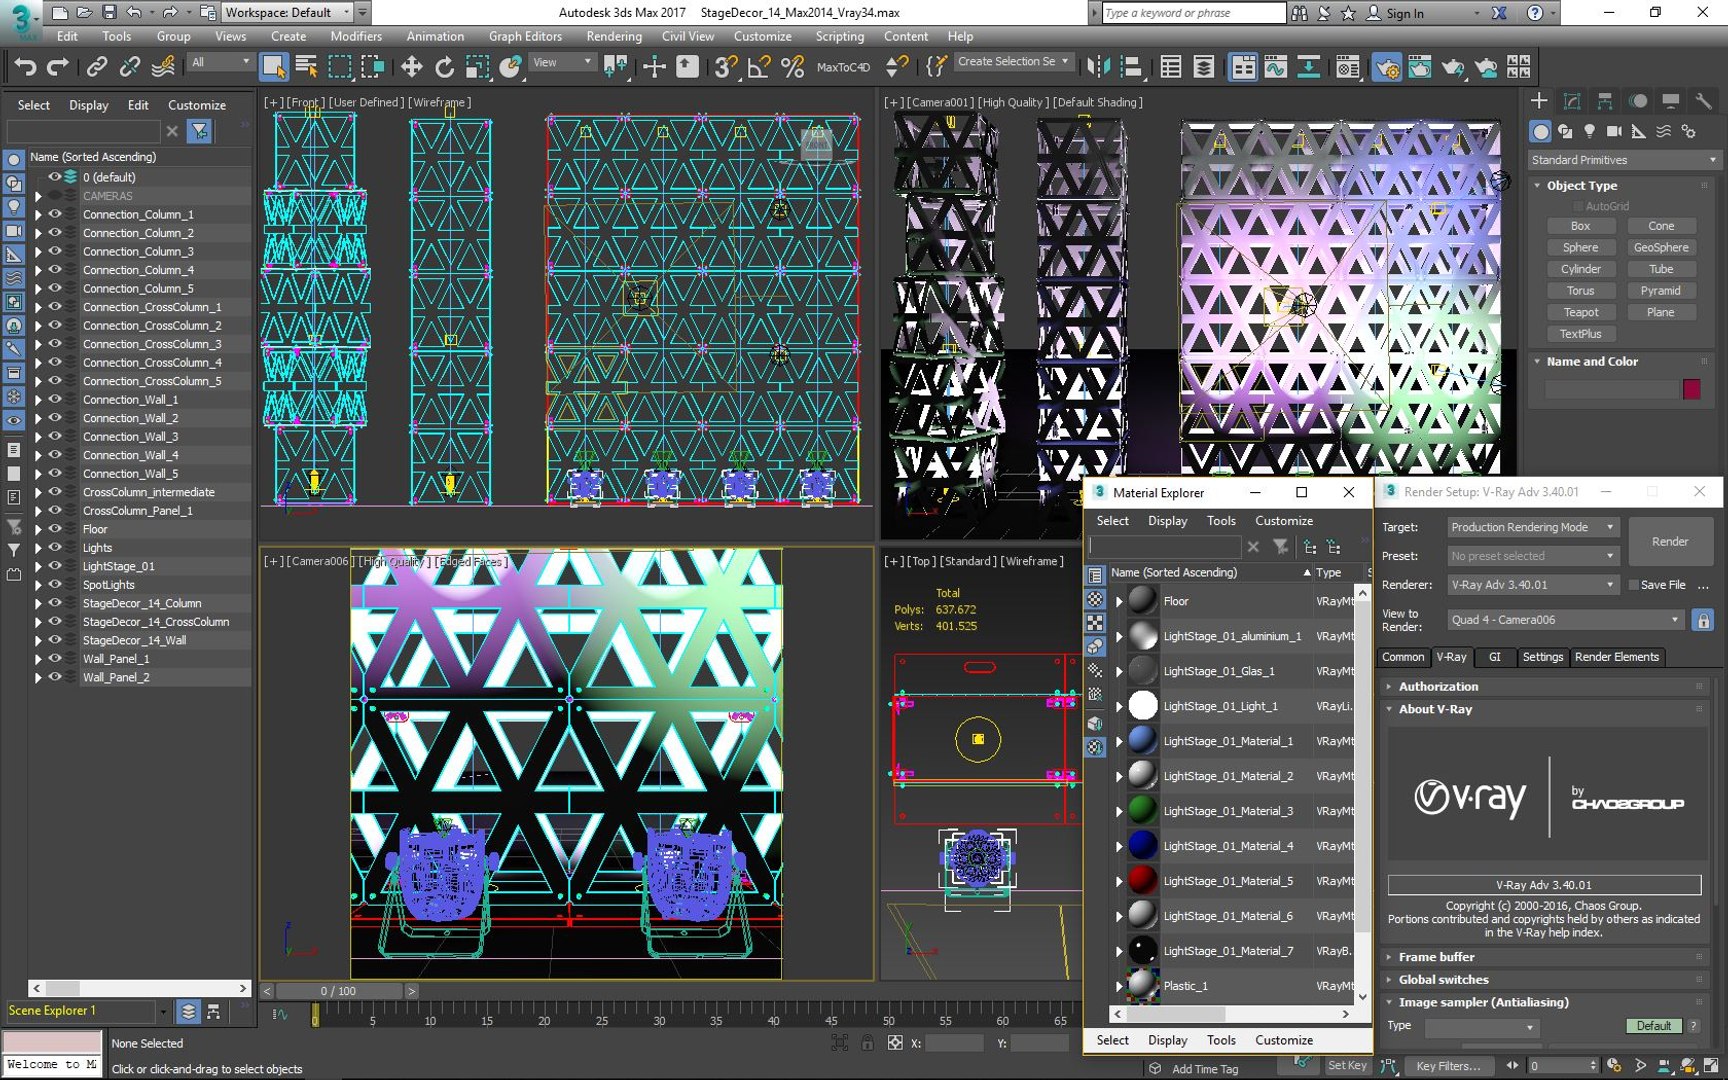Toggle Angle Snap icon
Image resolution: width=1728 pixels, height=1080 pixels.
tap(759, 67)
